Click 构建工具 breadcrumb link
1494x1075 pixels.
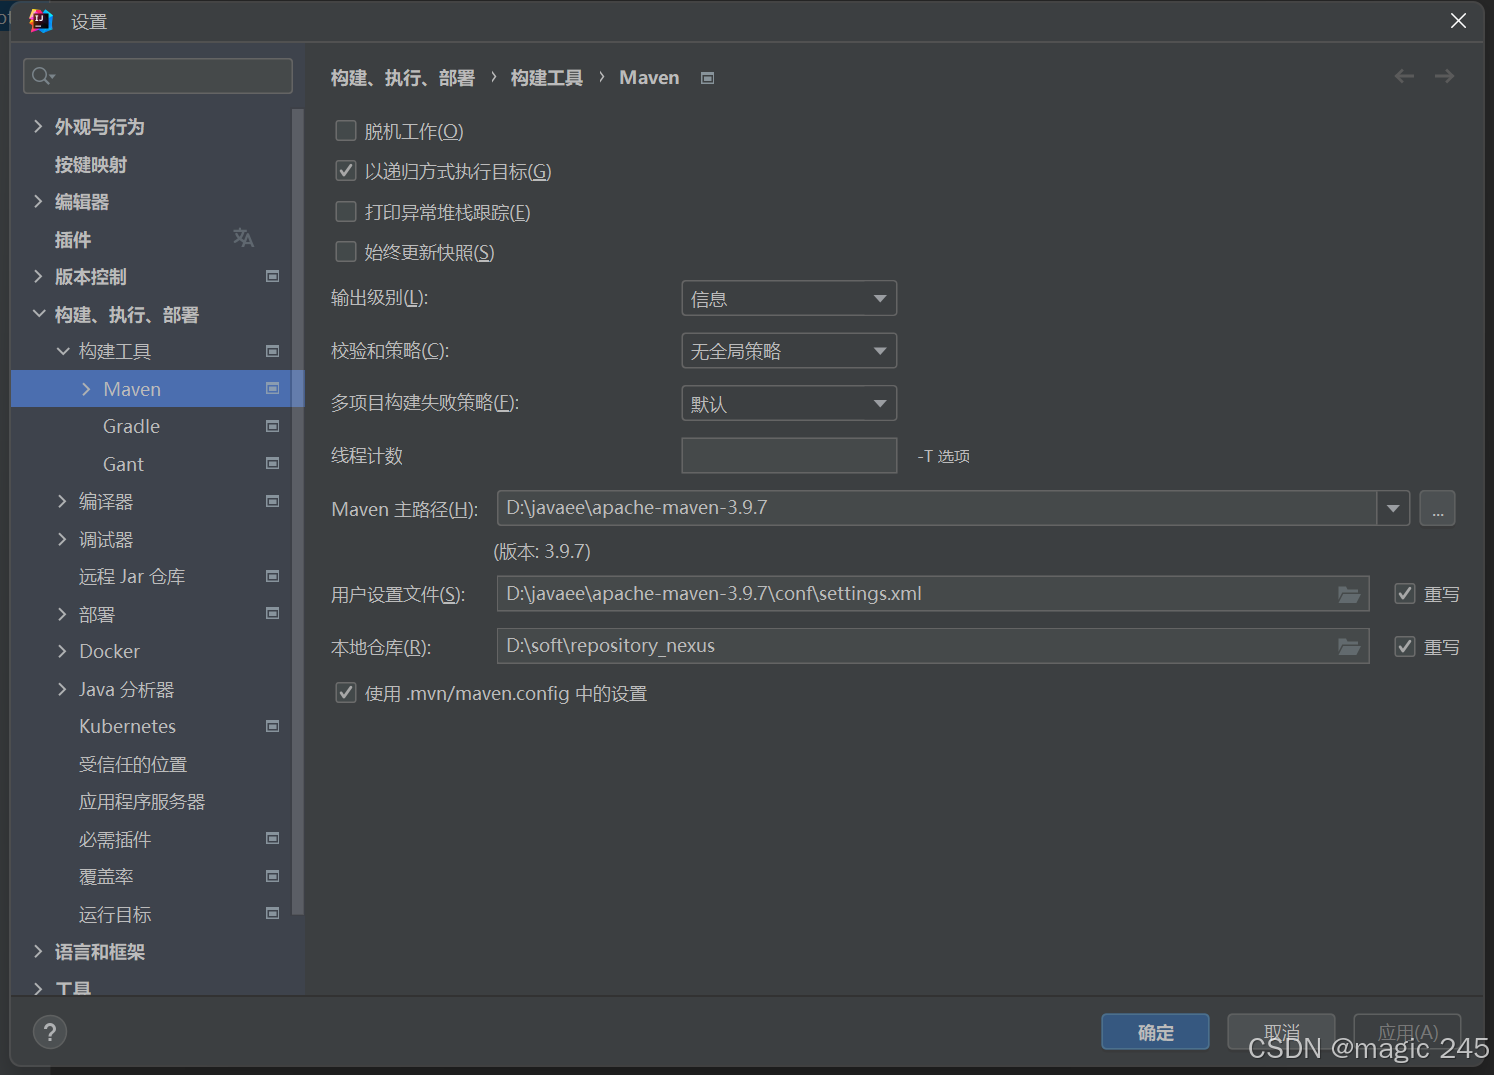(x=547, y=78)
